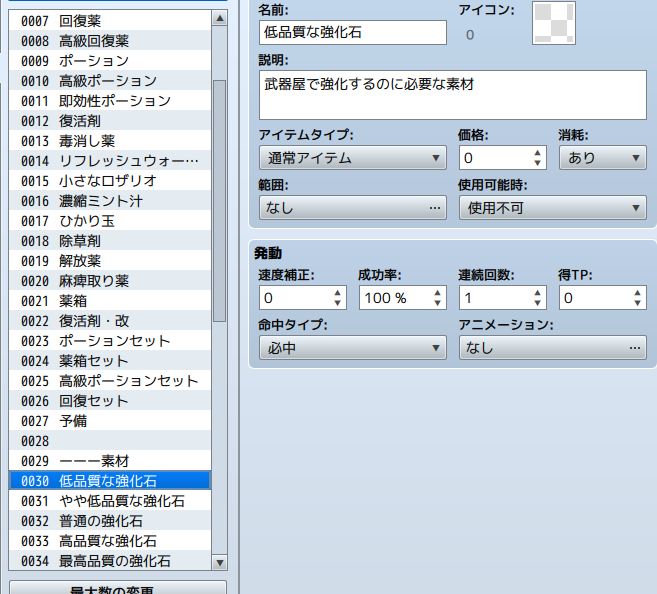Click the 名前 name input field
Screen dimensions: 657x594
pos(352,33)
